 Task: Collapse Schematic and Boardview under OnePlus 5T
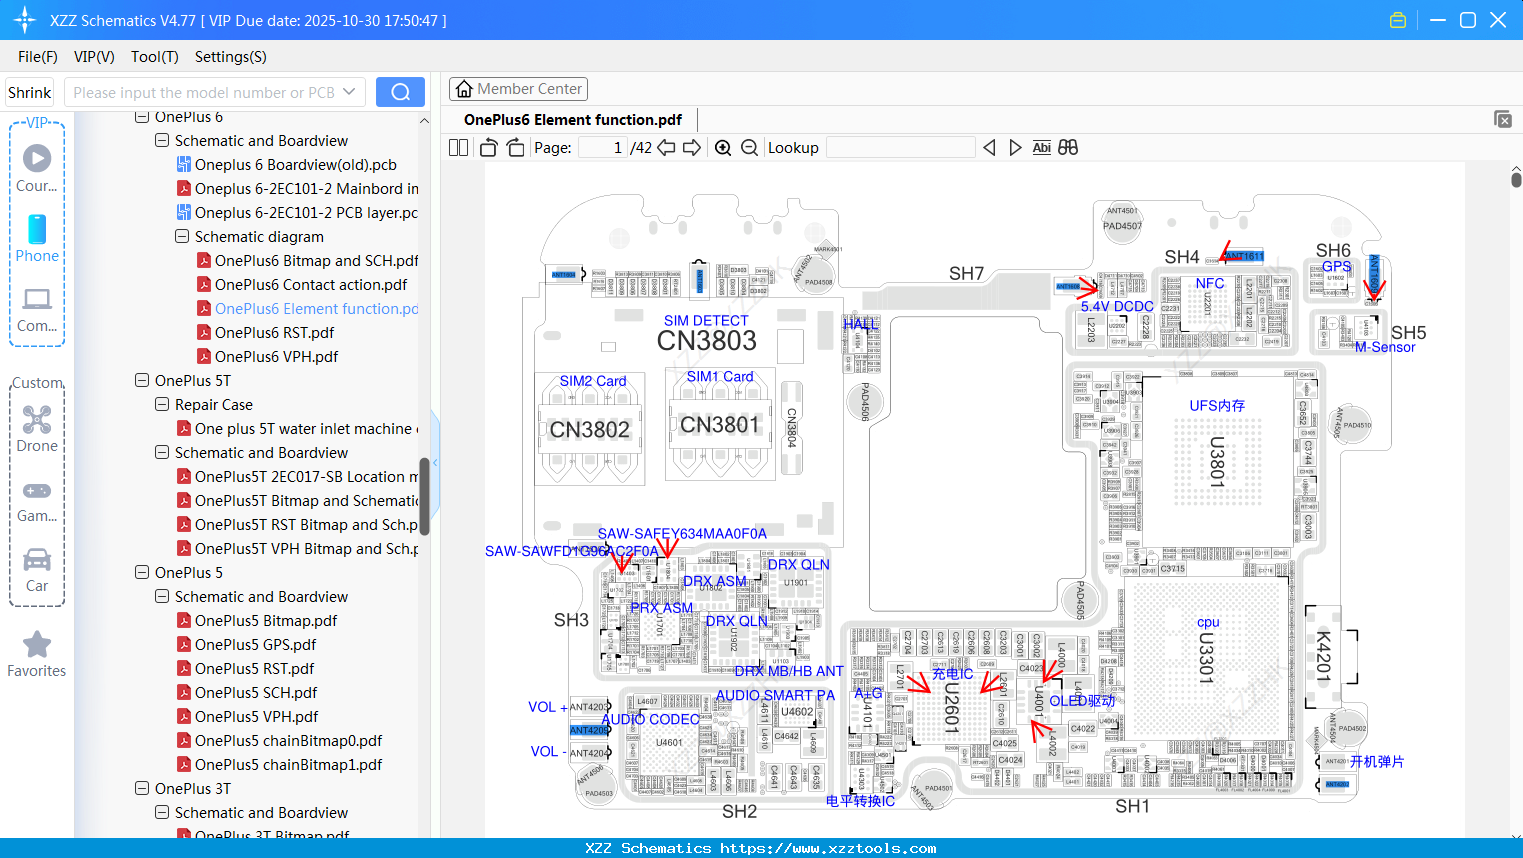(162, 453)
